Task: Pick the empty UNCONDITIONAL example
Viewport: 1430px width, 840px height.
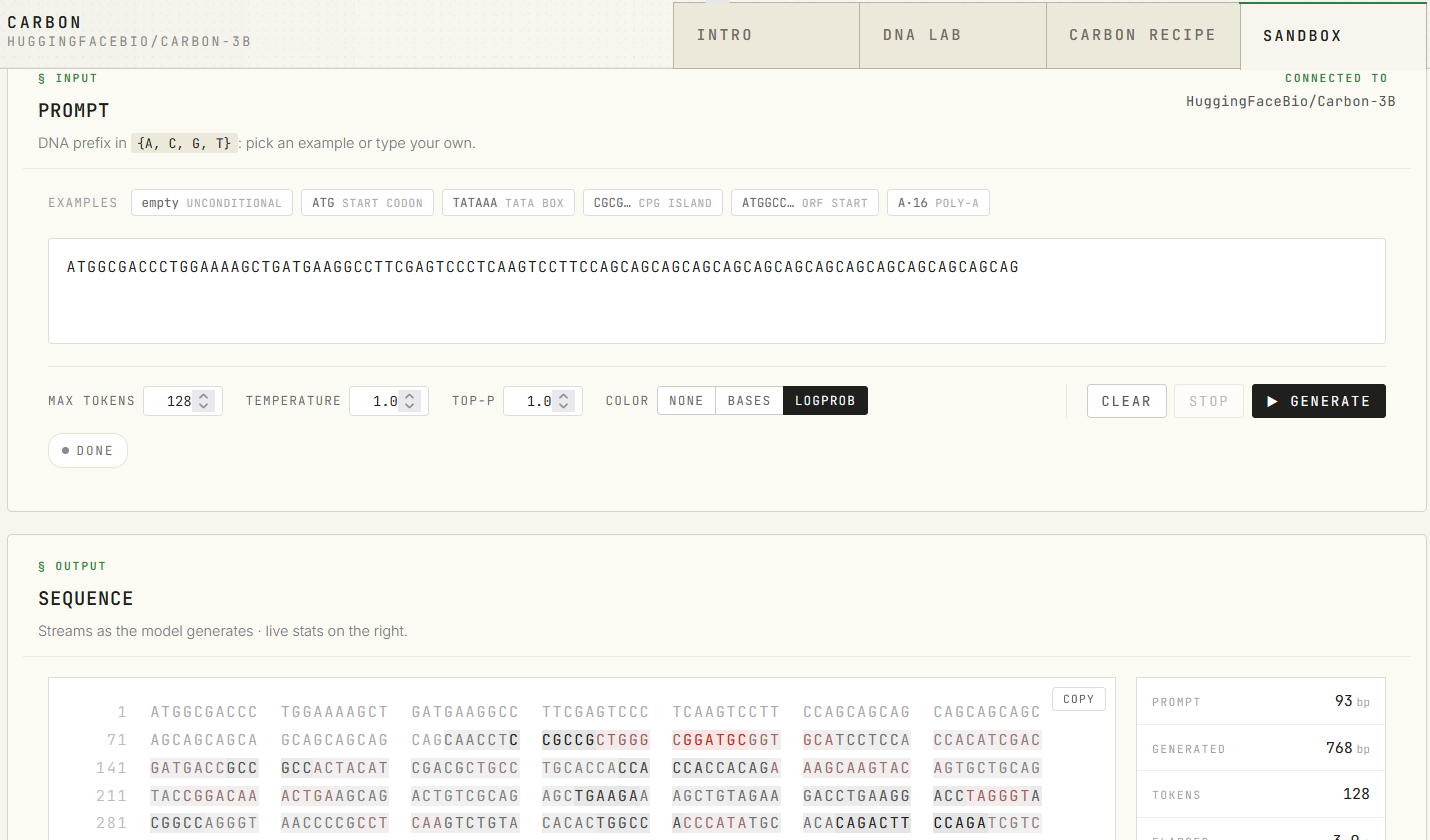Action: (212, 203)
